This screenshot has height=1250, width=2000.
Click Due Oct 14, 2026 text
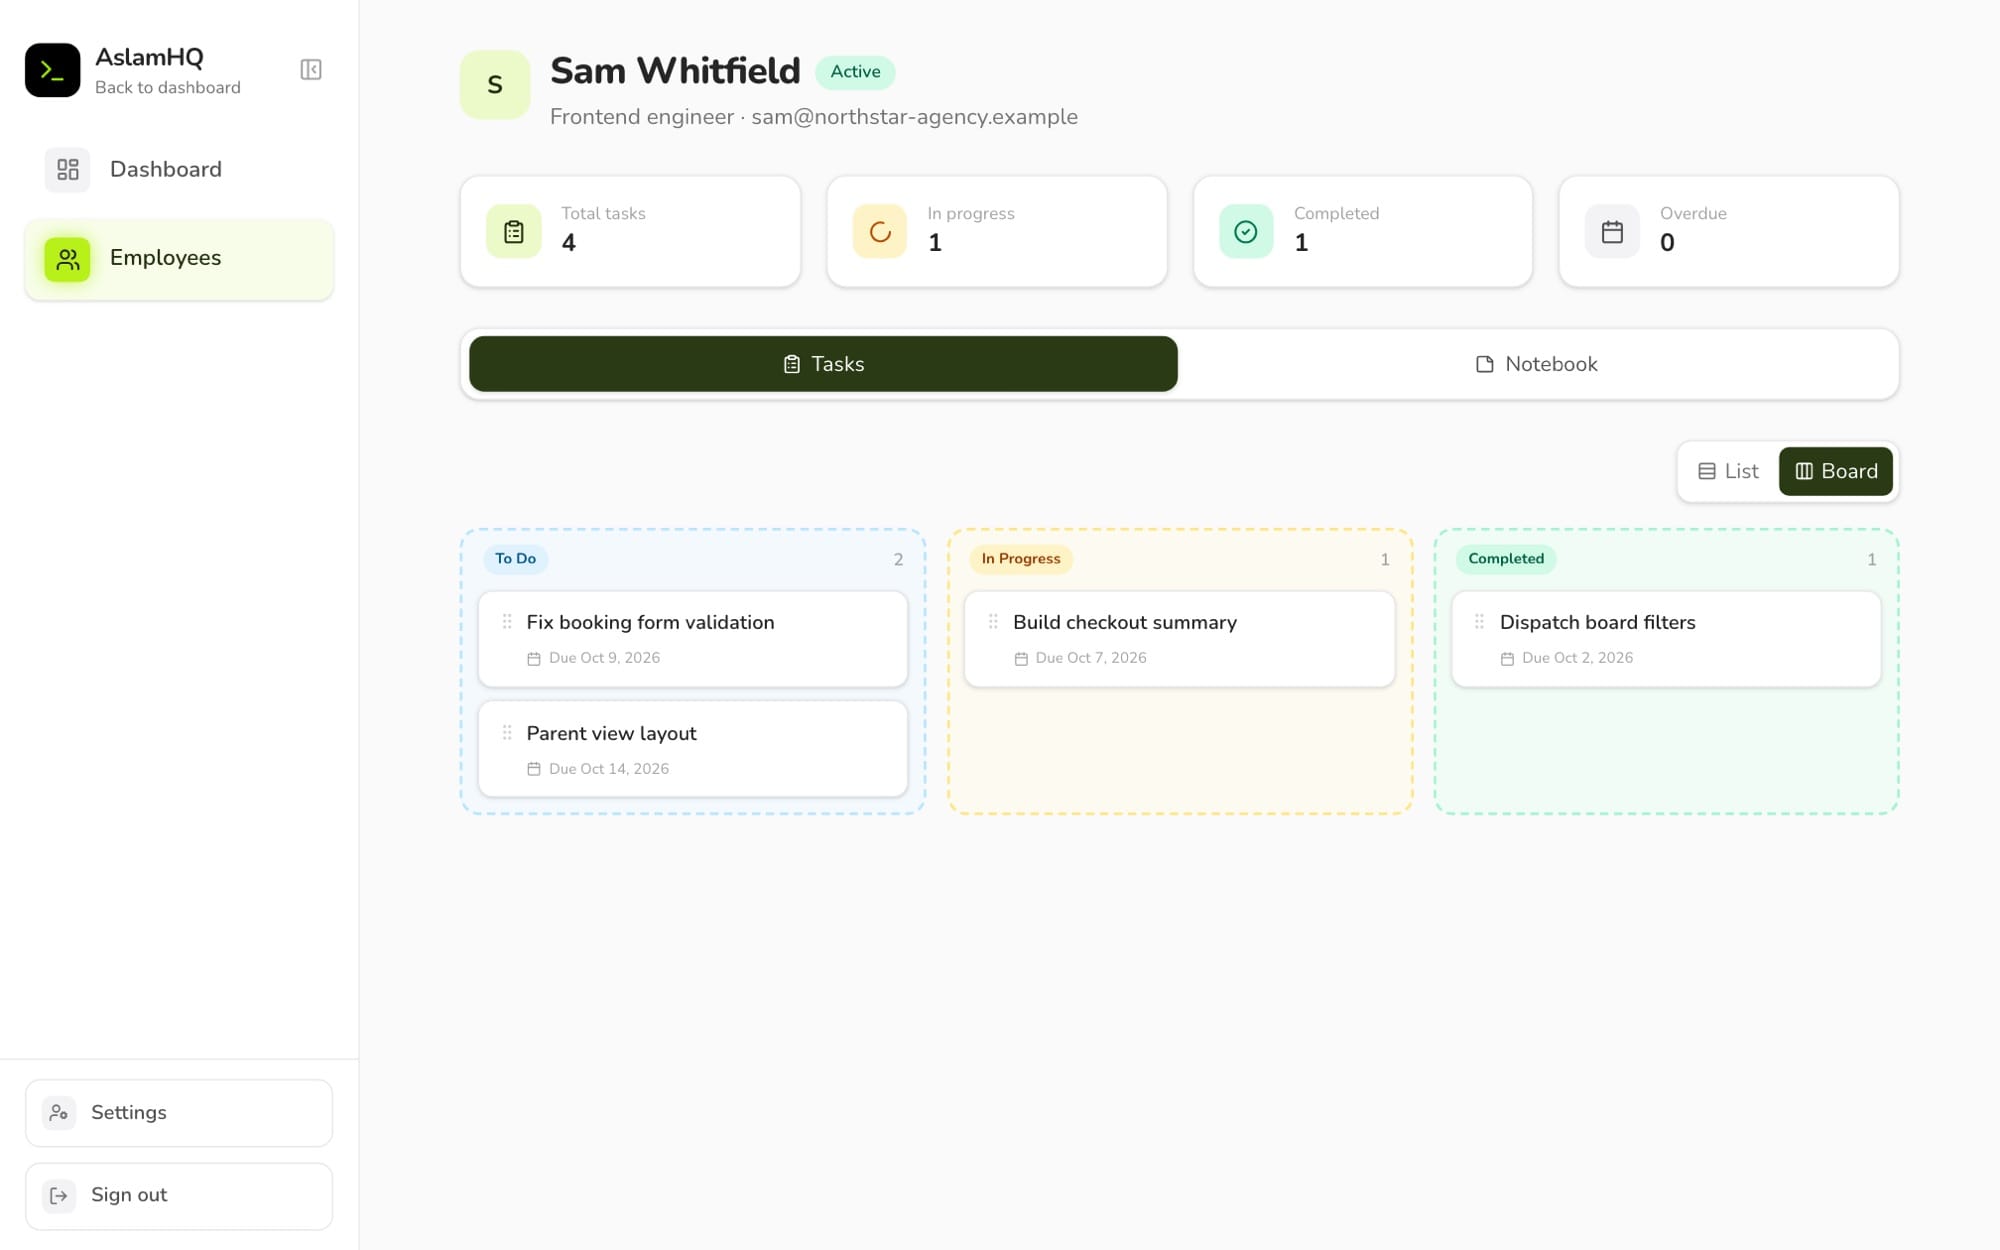(x=609, y=769)
